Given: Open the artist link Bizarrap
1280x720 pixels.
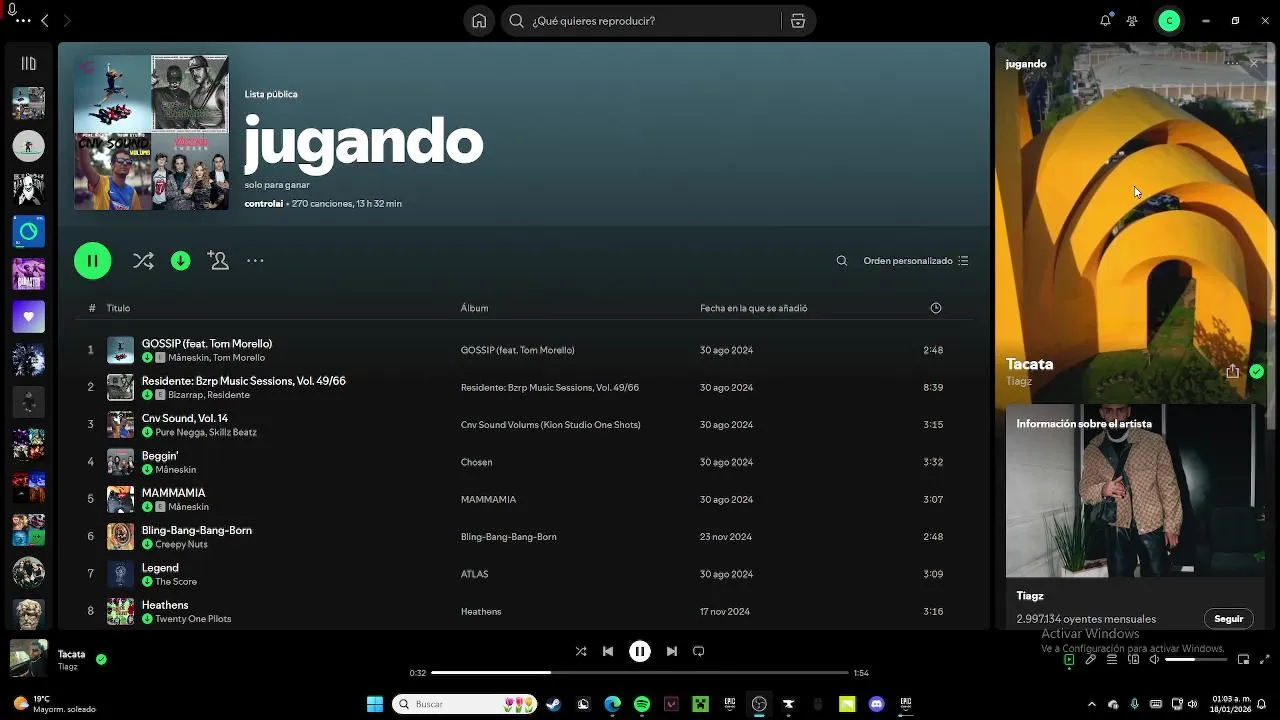Looking at the screenshot, I should tap(186, 395).
